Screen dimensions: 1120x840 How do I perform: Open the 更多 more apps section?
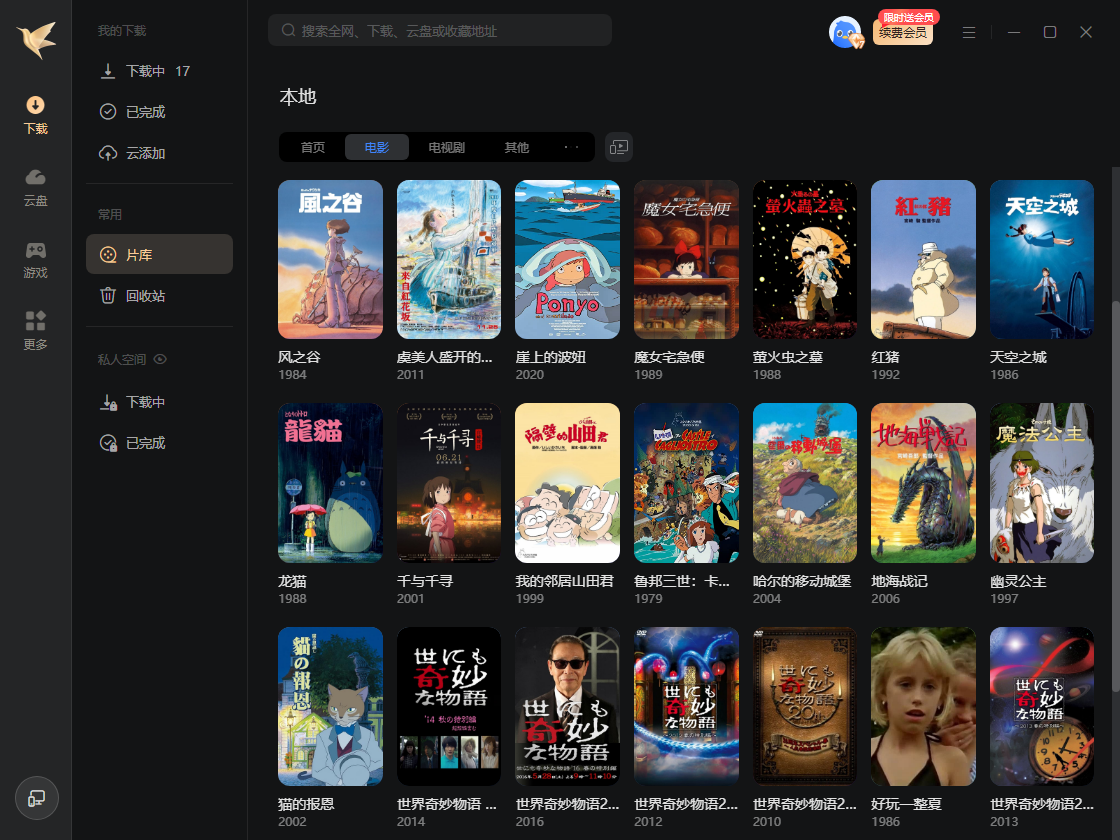point(36,331)
